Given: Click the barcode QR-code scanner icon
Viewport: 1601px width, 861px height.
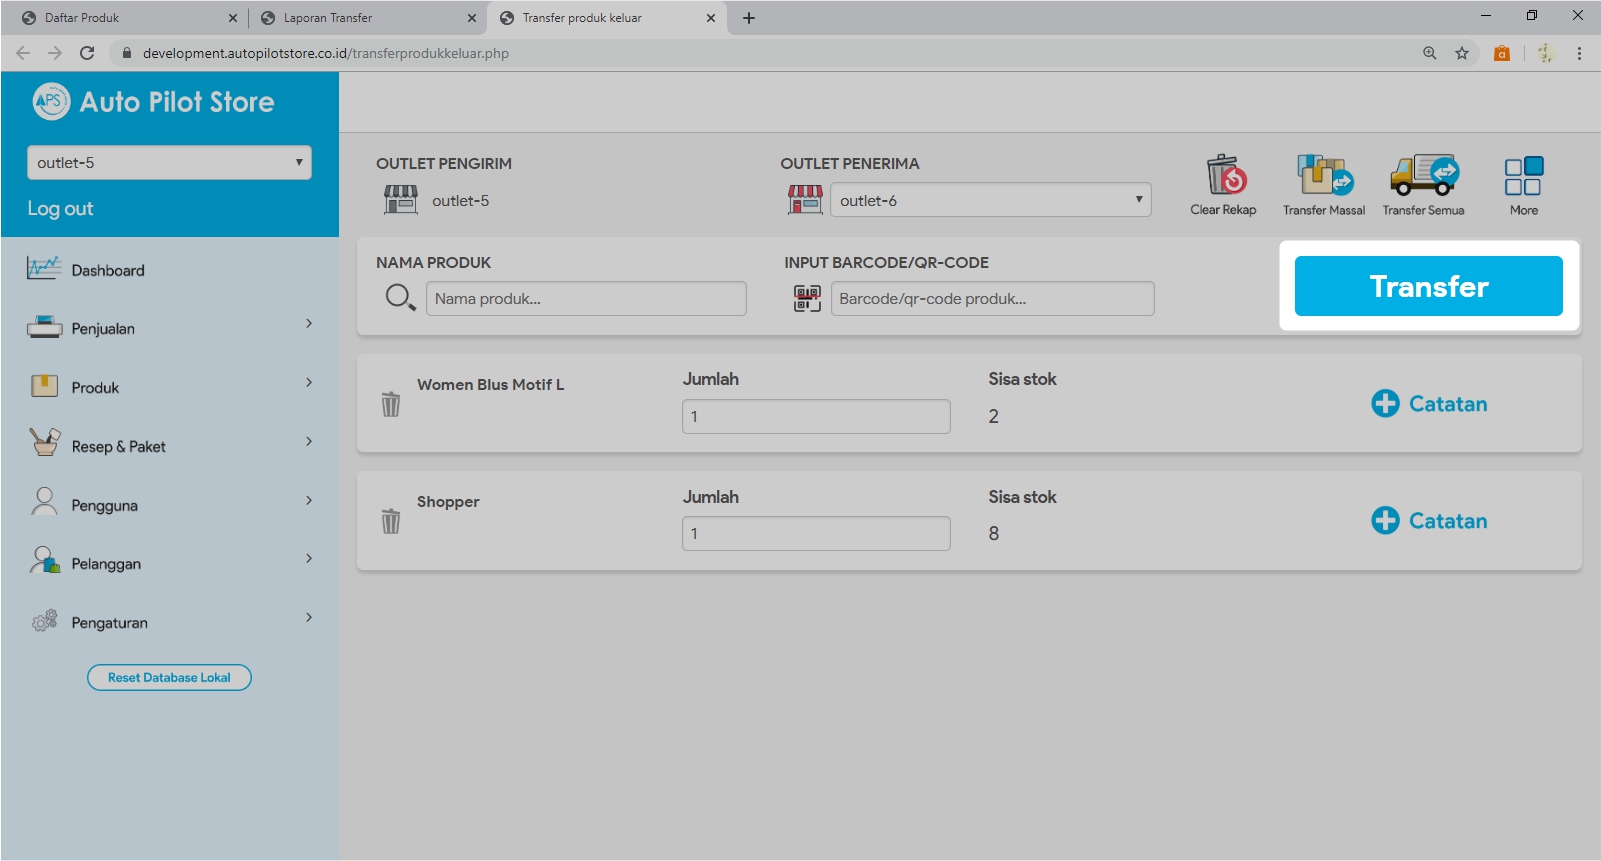Looking at the screenshot, I should tap(807, 298).
